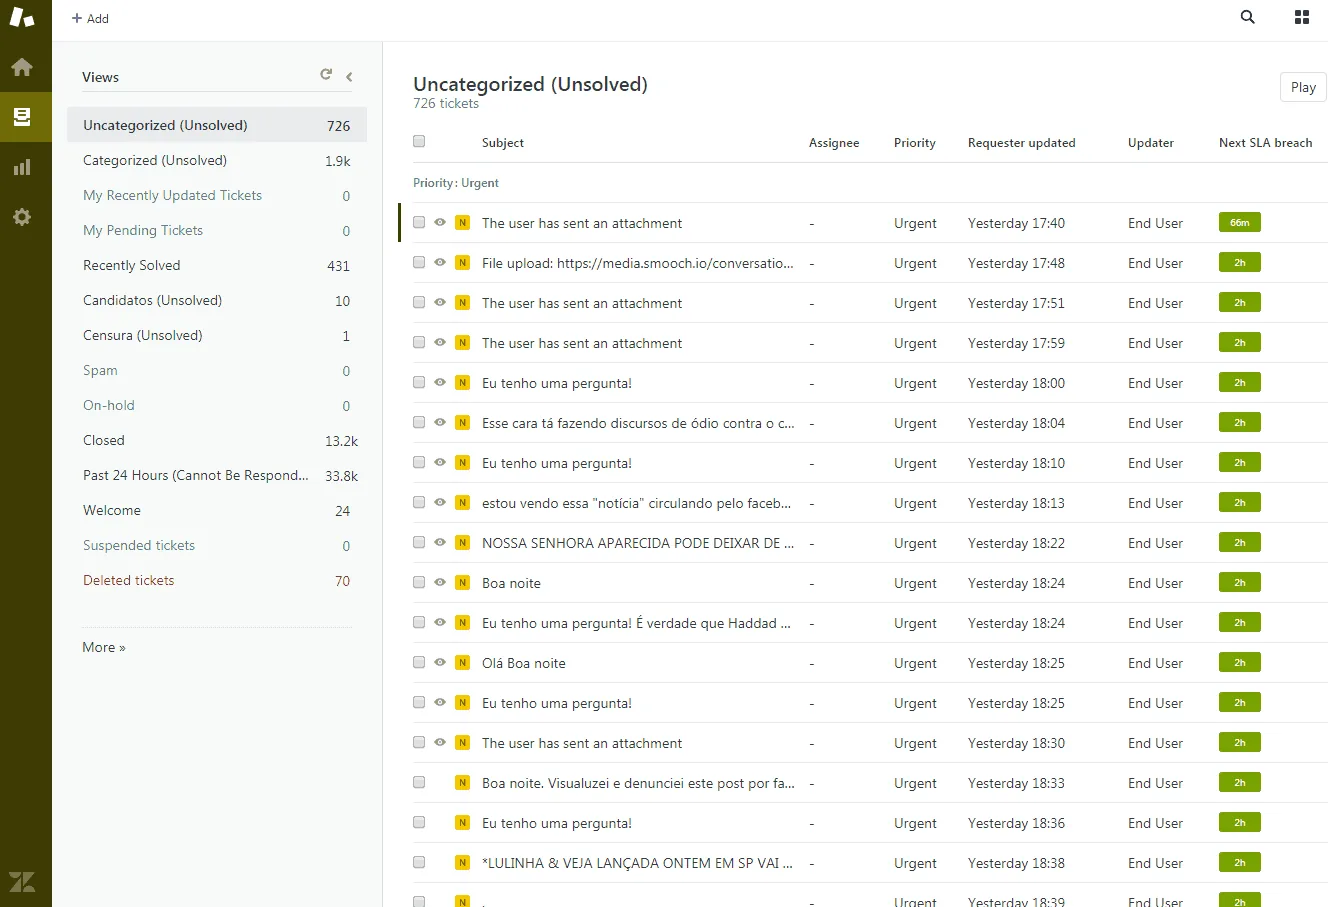Open the More » link
1328x907 pixels.
click(104, 647)
